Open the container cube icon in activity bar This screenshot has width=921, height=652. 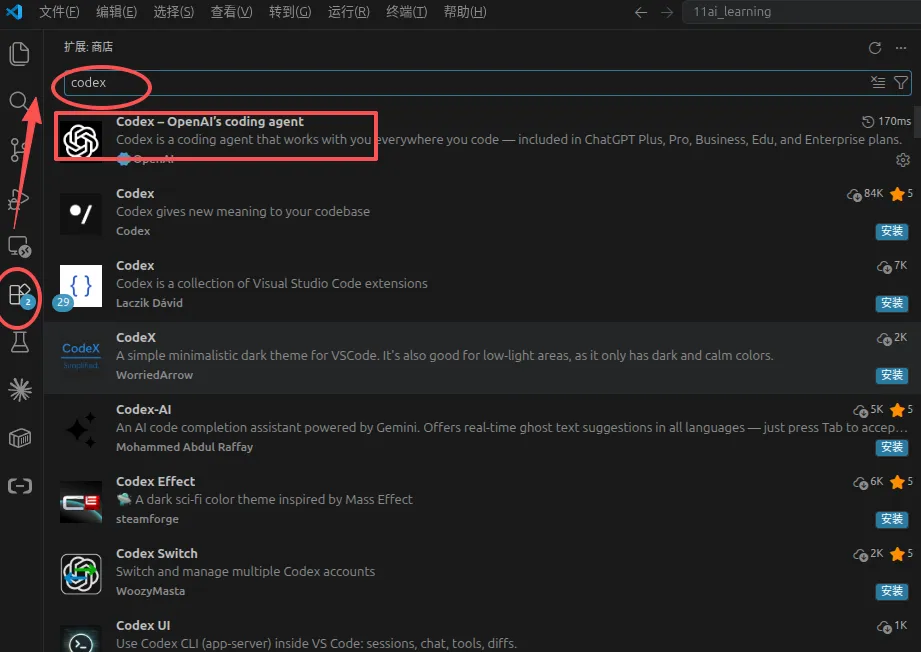pos(20,438)
